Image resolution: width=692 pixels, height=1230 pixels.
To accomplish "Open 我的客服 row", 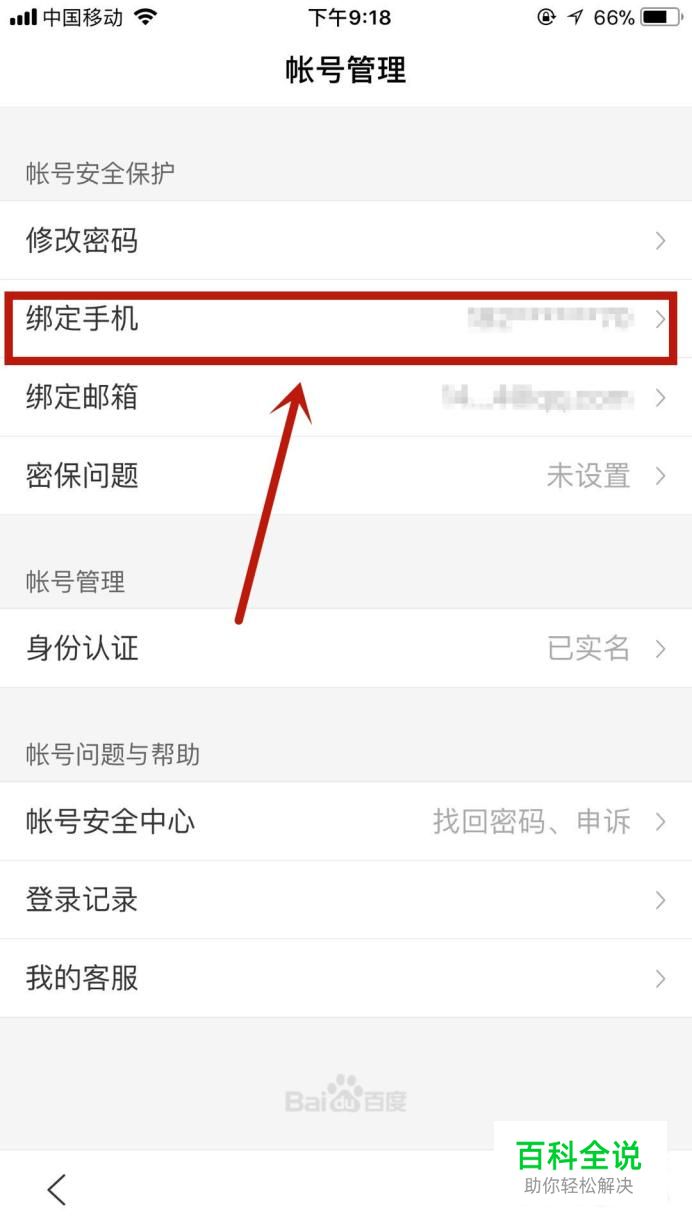I will point(346,978).
